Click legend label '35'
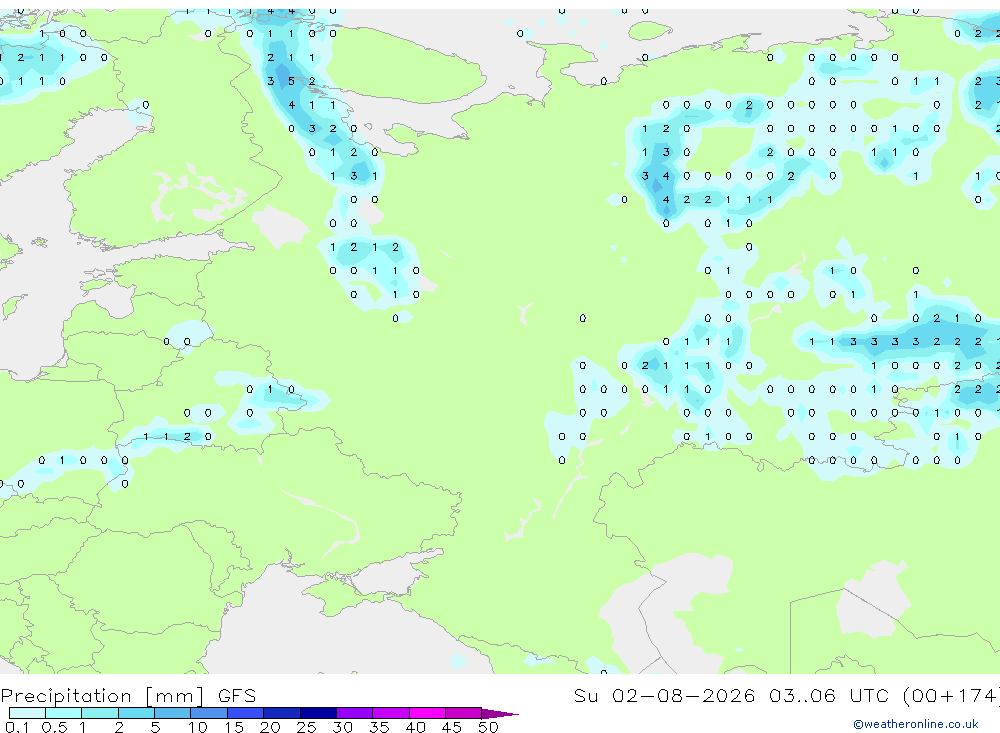The height and width of the screenshot is (733, 1000). (x=379, y=727)
